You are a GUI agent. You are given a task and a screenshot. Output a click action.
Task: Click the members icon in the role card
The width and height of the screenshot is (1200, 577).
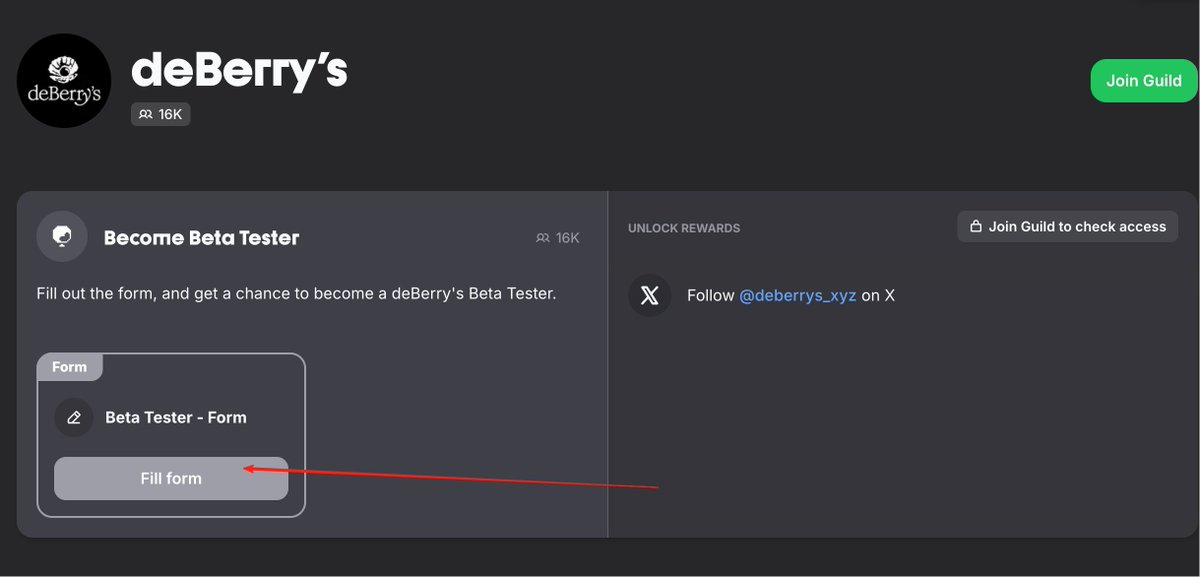543,238
